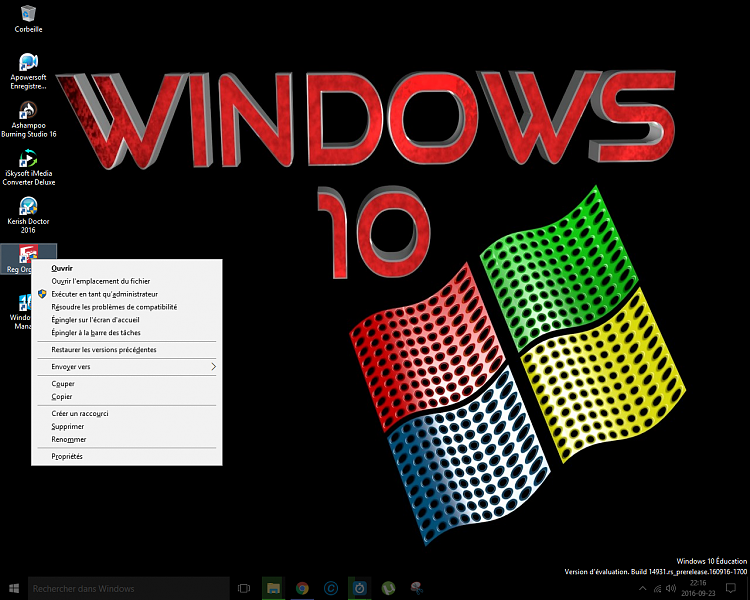Open the volume speaker tray icon

[671, 589]
